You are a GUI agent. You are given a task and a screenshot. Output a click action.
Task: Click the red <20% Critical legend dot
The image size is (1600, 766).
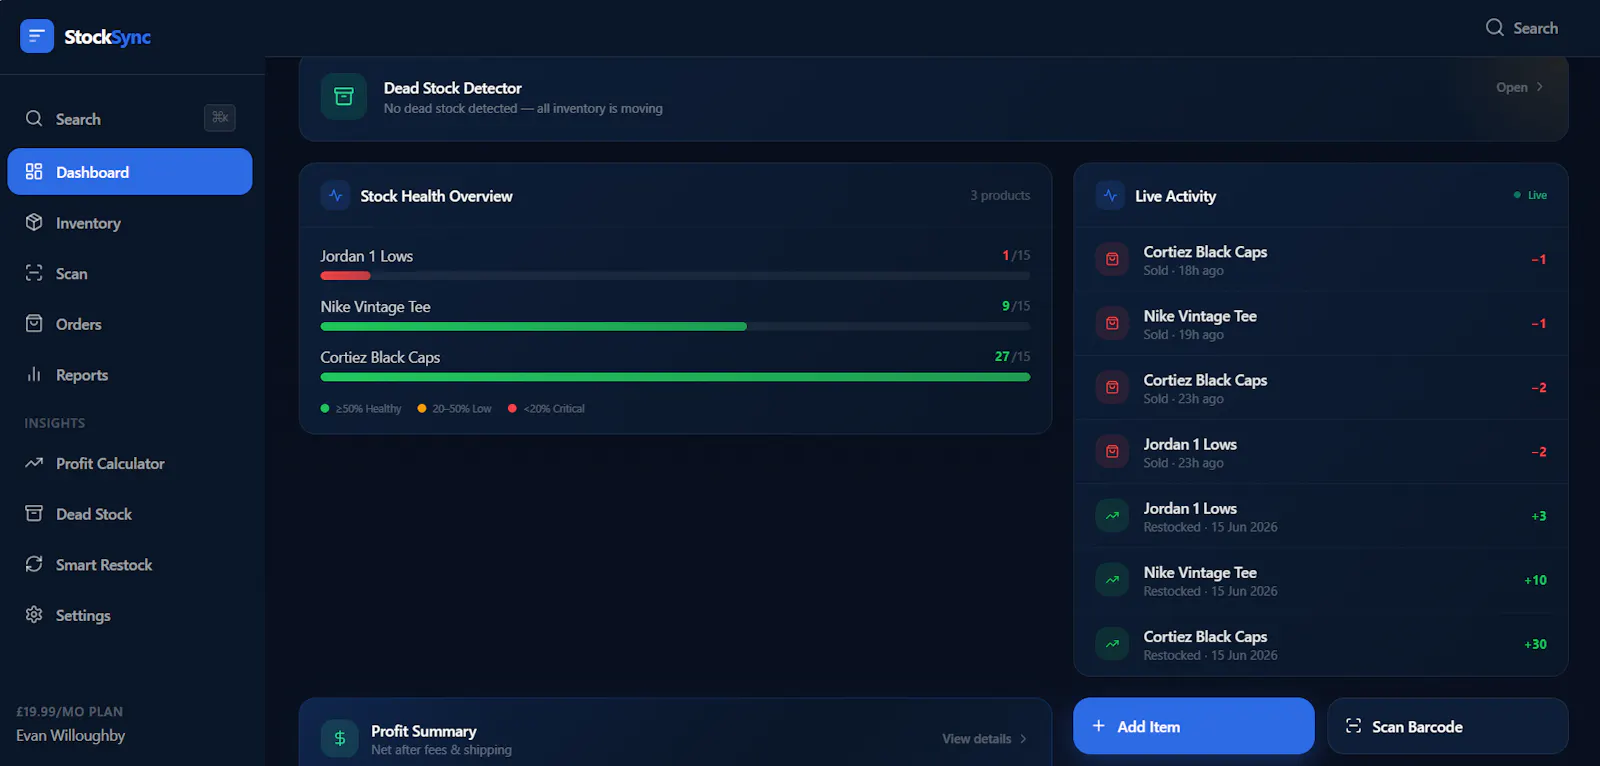[513, 408]
